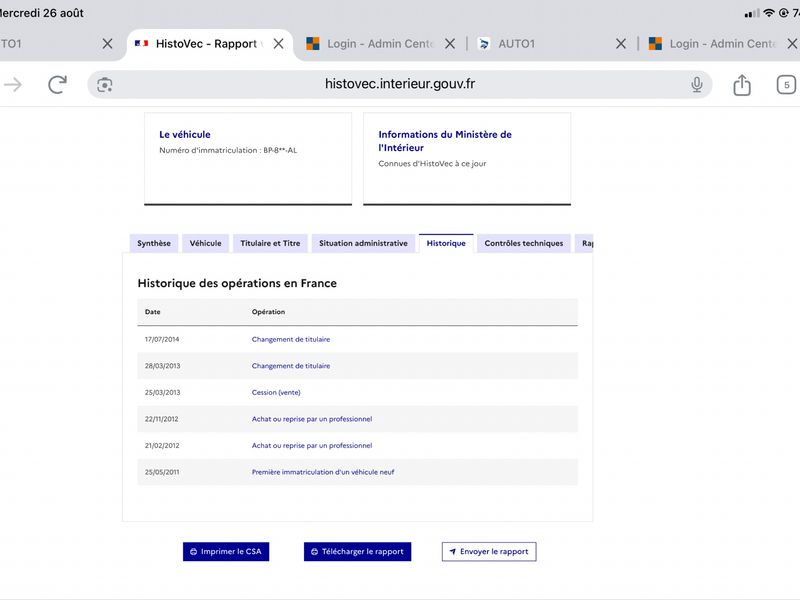800x600 pixels.
Task: Click the Télécharger le rapport button
Action: [x=357, y=552]
